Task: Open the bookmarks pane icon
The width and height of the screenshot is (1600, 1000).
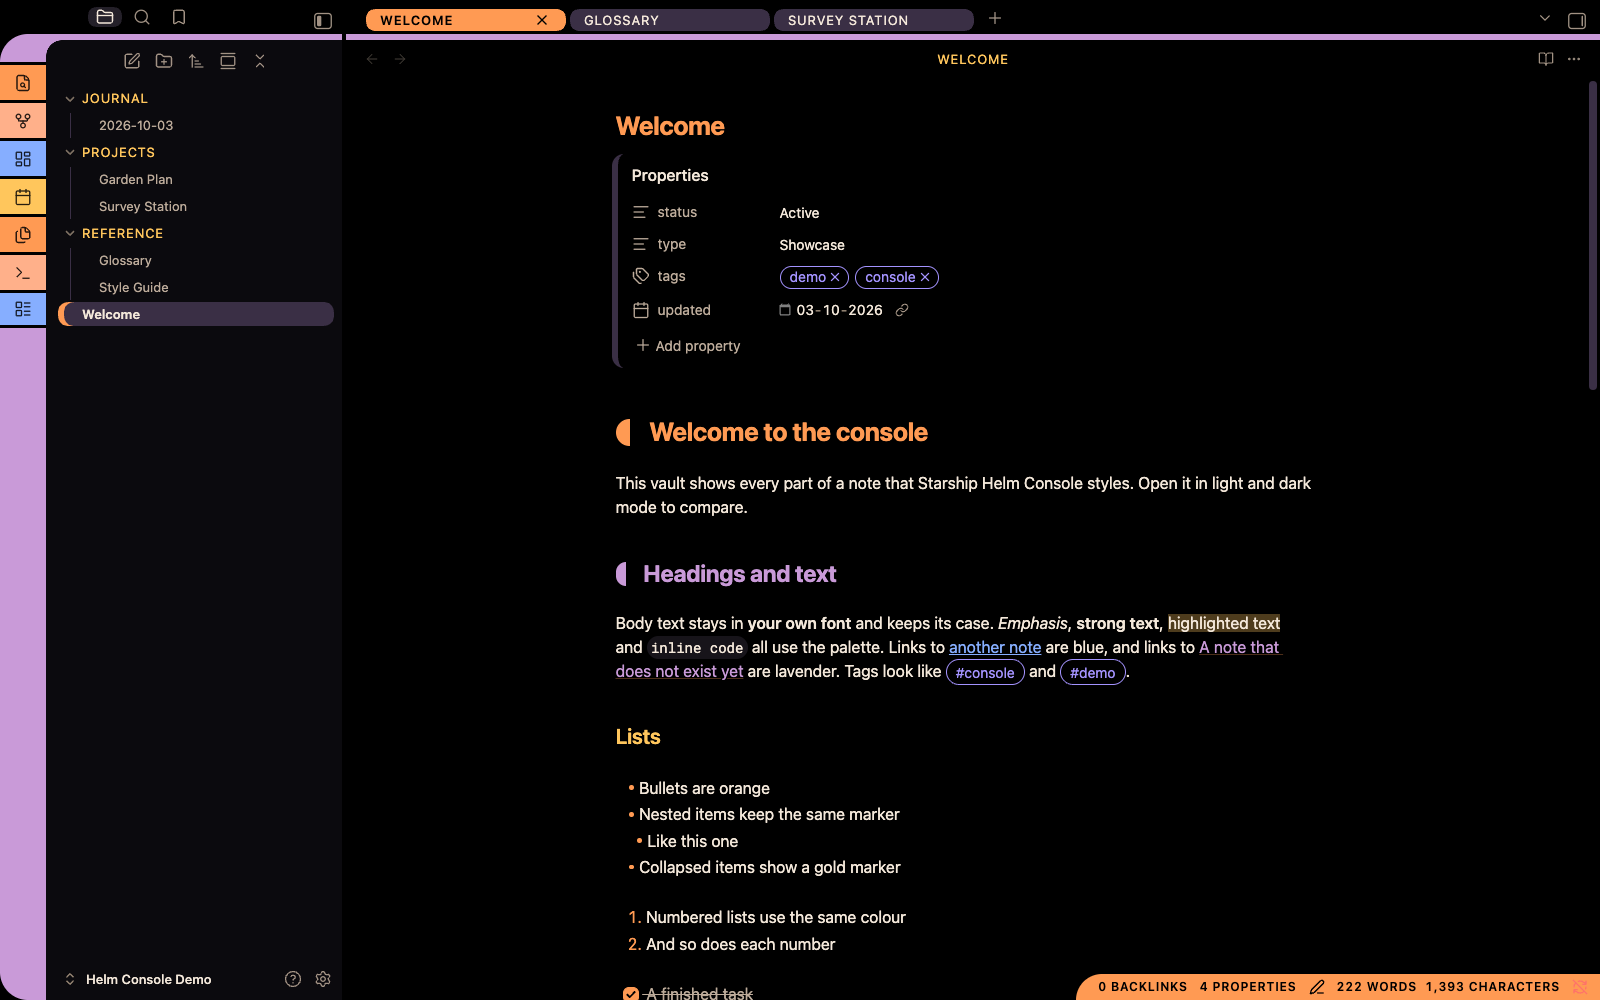Action: pos(179,17)
